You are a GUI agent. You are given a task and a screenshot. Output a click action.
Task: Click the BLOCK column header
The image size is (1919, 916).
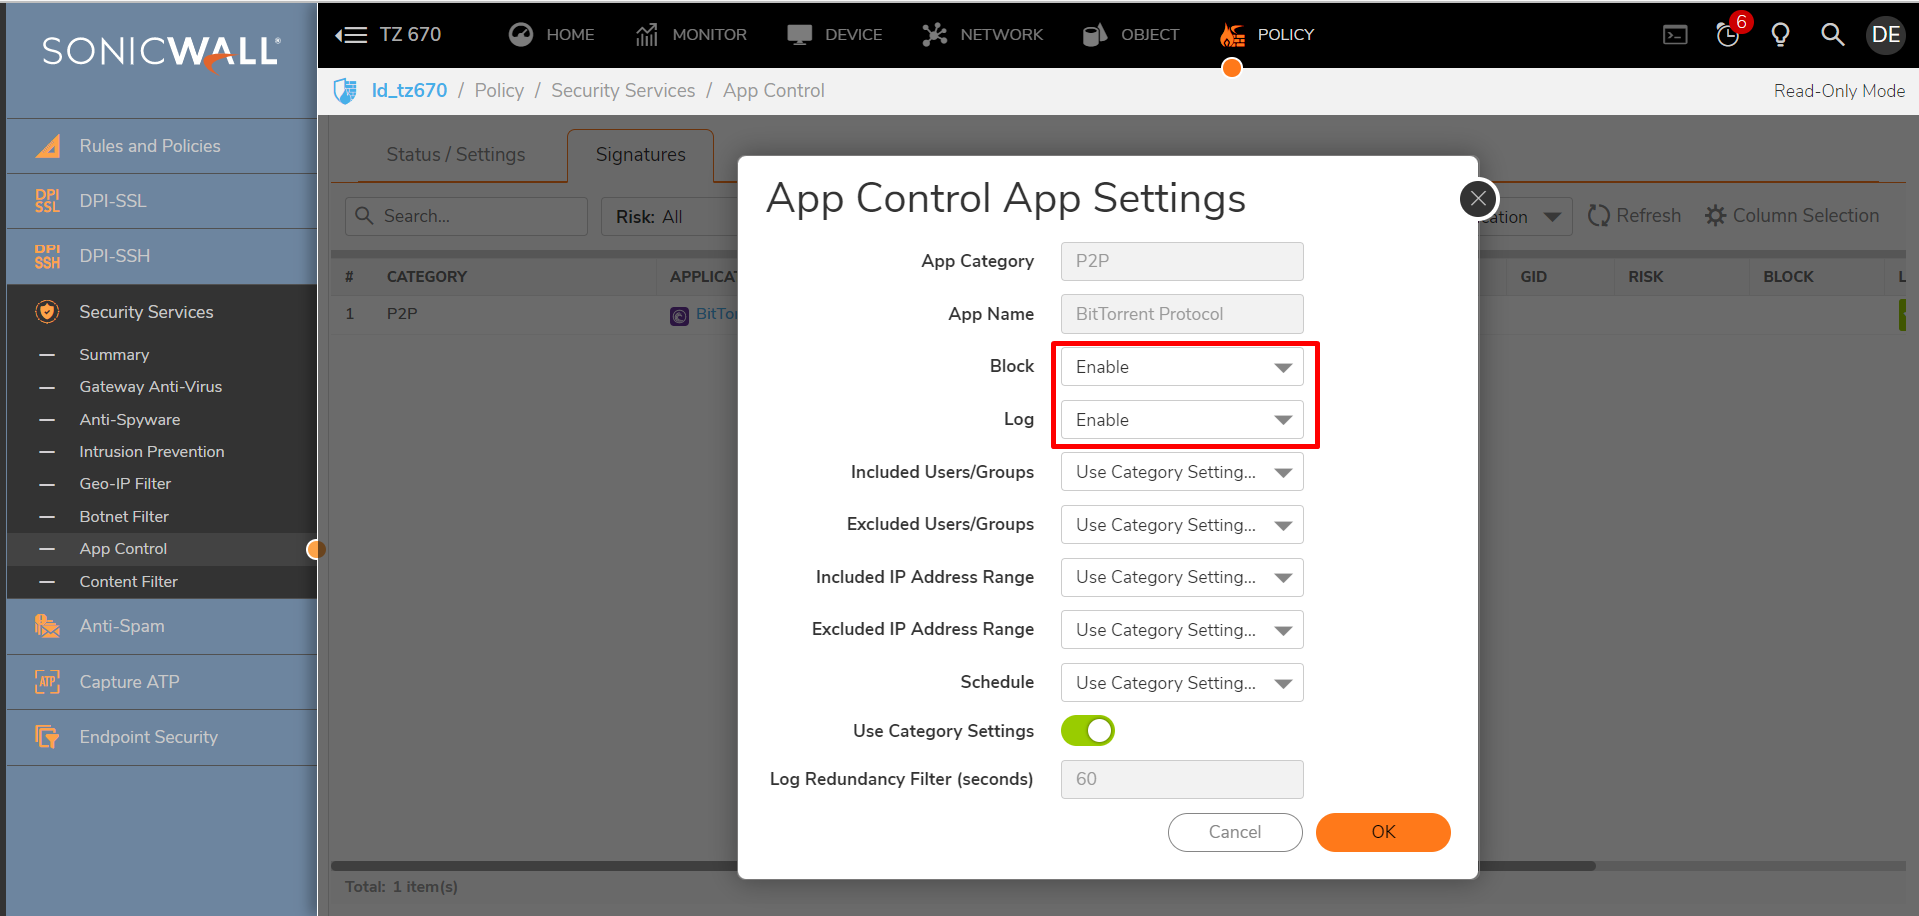pos(1788,277)
